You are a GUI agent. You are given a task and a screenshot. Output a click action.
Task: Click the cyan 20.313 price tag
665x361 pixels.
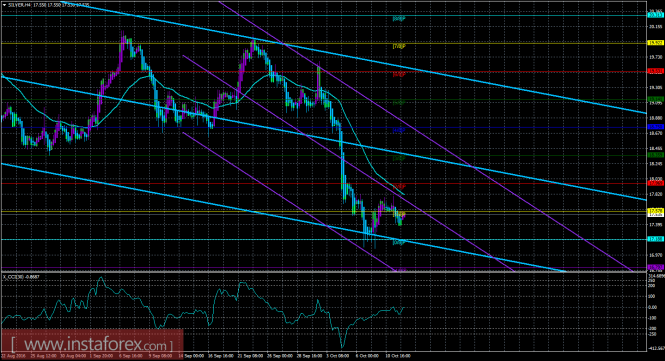pyautogui.click(x=655, y=15)
